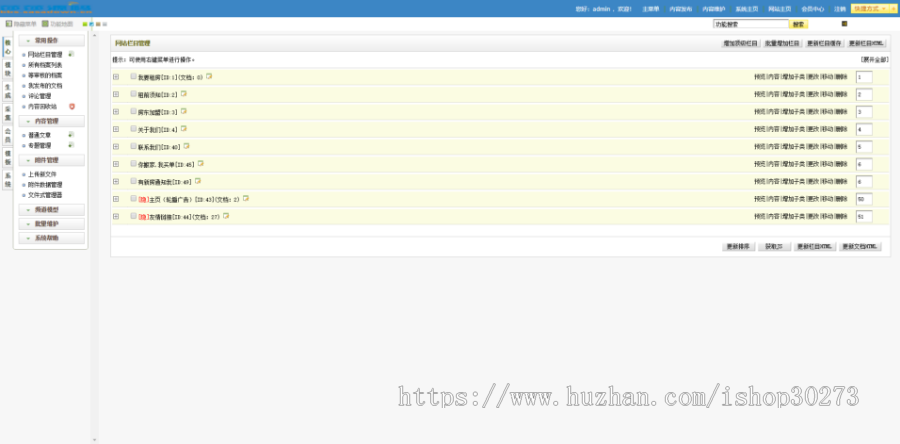The width and height of the screenshot is (900, 444).
Task: Expand the 频道模型 sidebar section
Action: pos(52,210)
